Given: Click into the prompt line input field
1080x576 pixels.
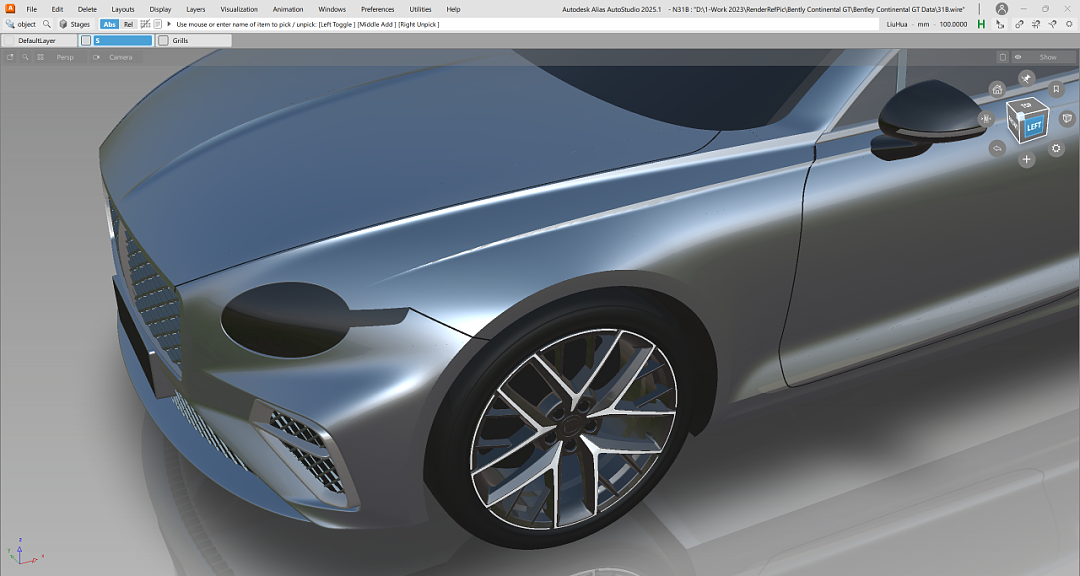Looking at the screenshot, I should pos(526,24).
